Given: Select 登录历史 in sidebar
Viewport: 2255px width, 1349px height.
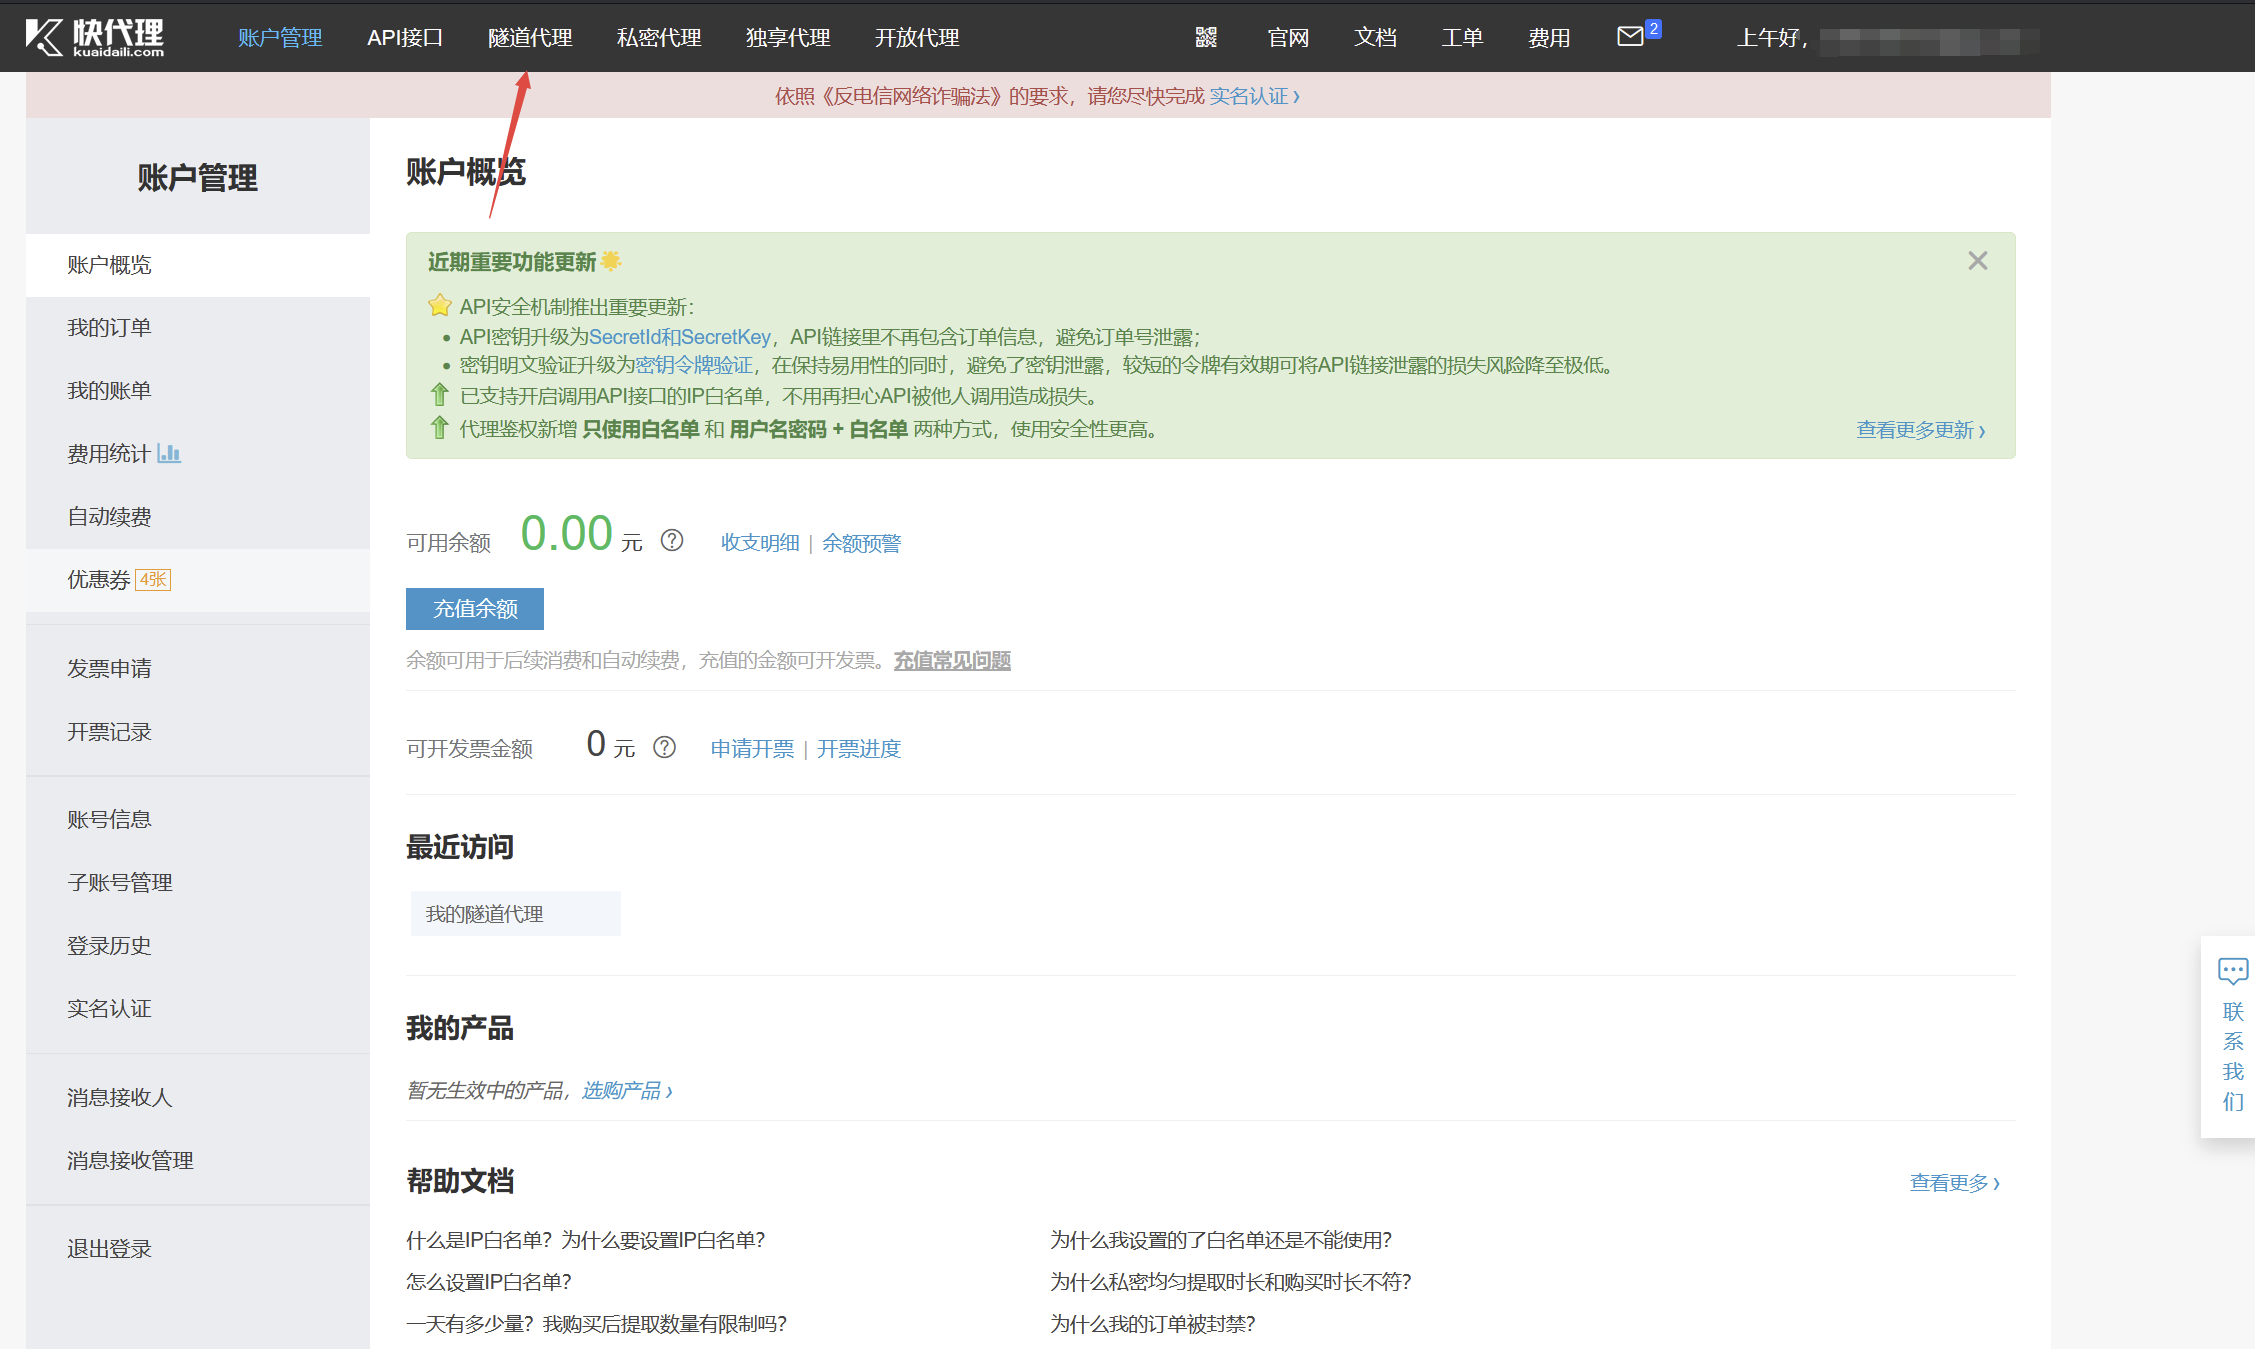Looking at the screenshot, I should point(198,946).
